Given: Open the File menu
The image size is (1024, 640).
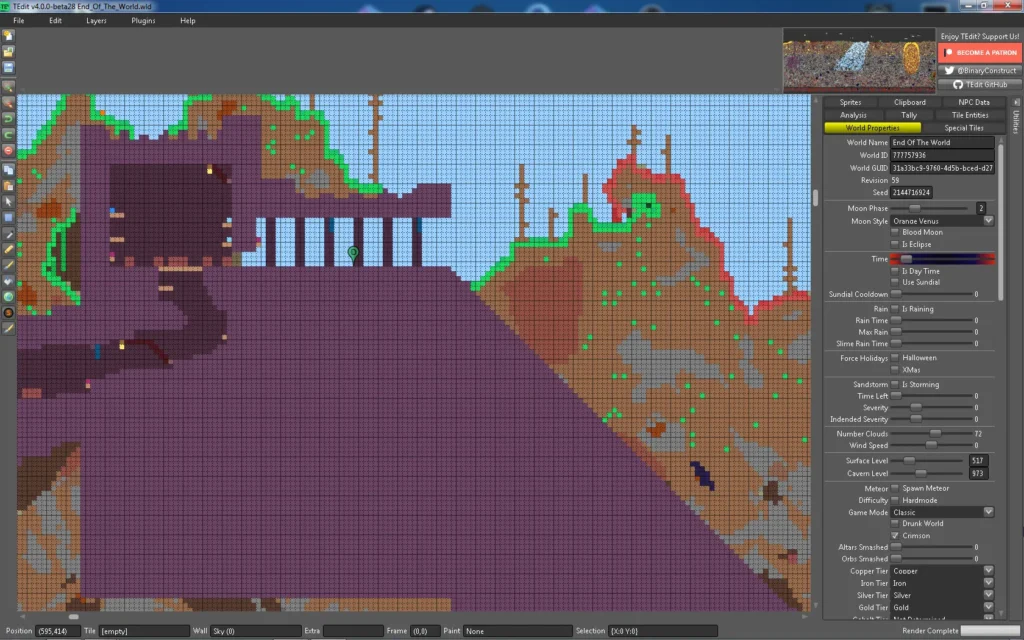Looking at the screenshot, I should pos(18,21).
